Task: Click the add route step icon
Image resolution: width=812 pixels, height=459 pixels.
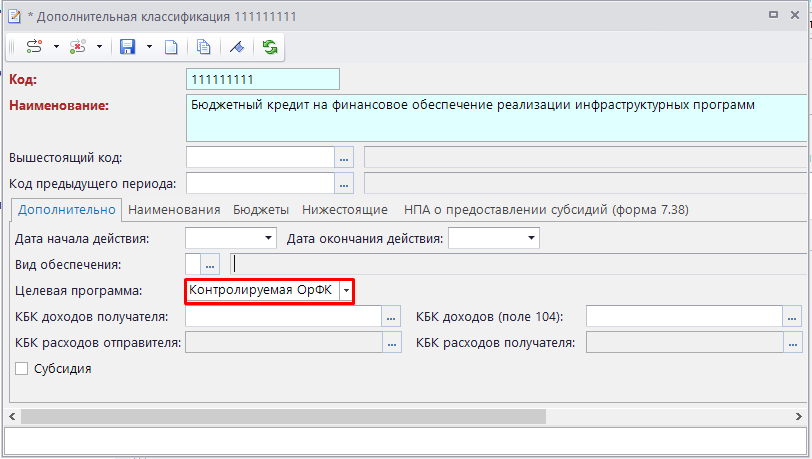Action: point(34,47)
